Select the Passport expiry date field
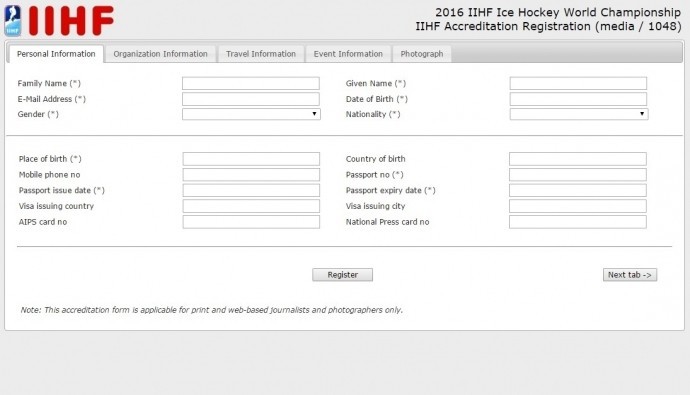This screenshot has width=690, height=395. click(x=578, y=190)
